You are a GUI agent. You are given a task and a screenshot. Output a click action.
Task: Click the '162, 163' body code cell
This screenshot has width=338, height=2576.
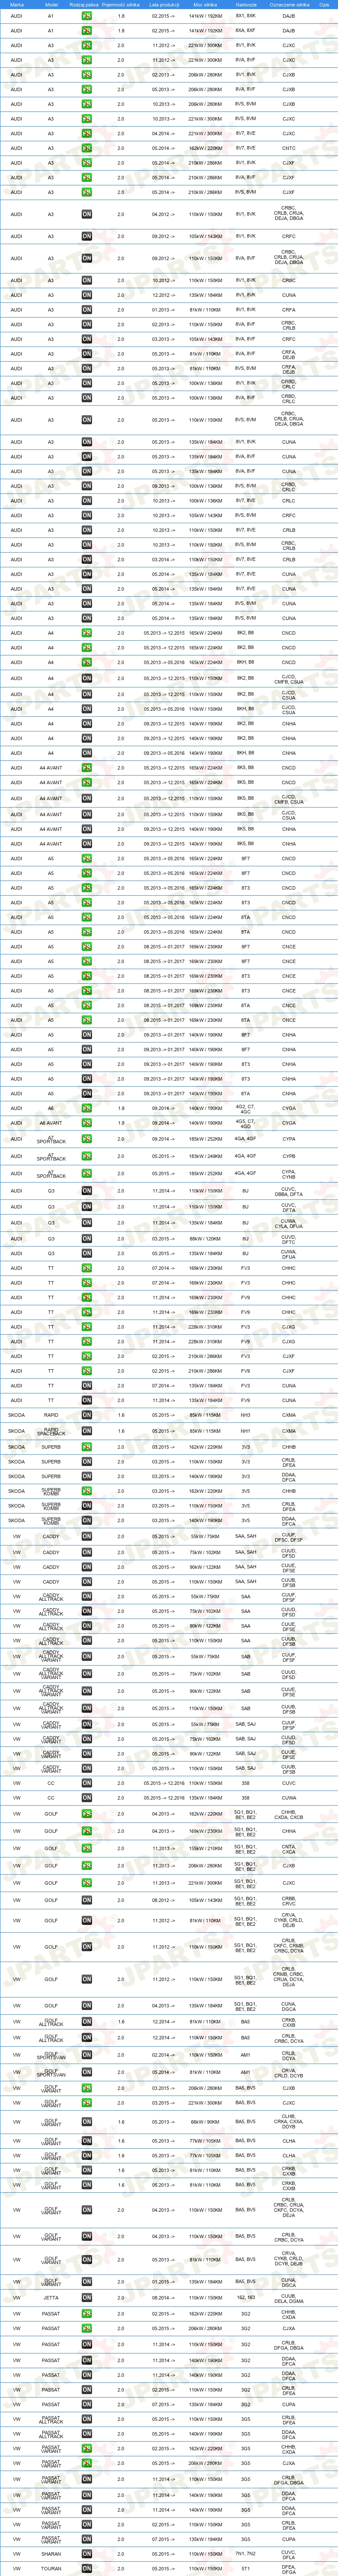[246, 2298]
